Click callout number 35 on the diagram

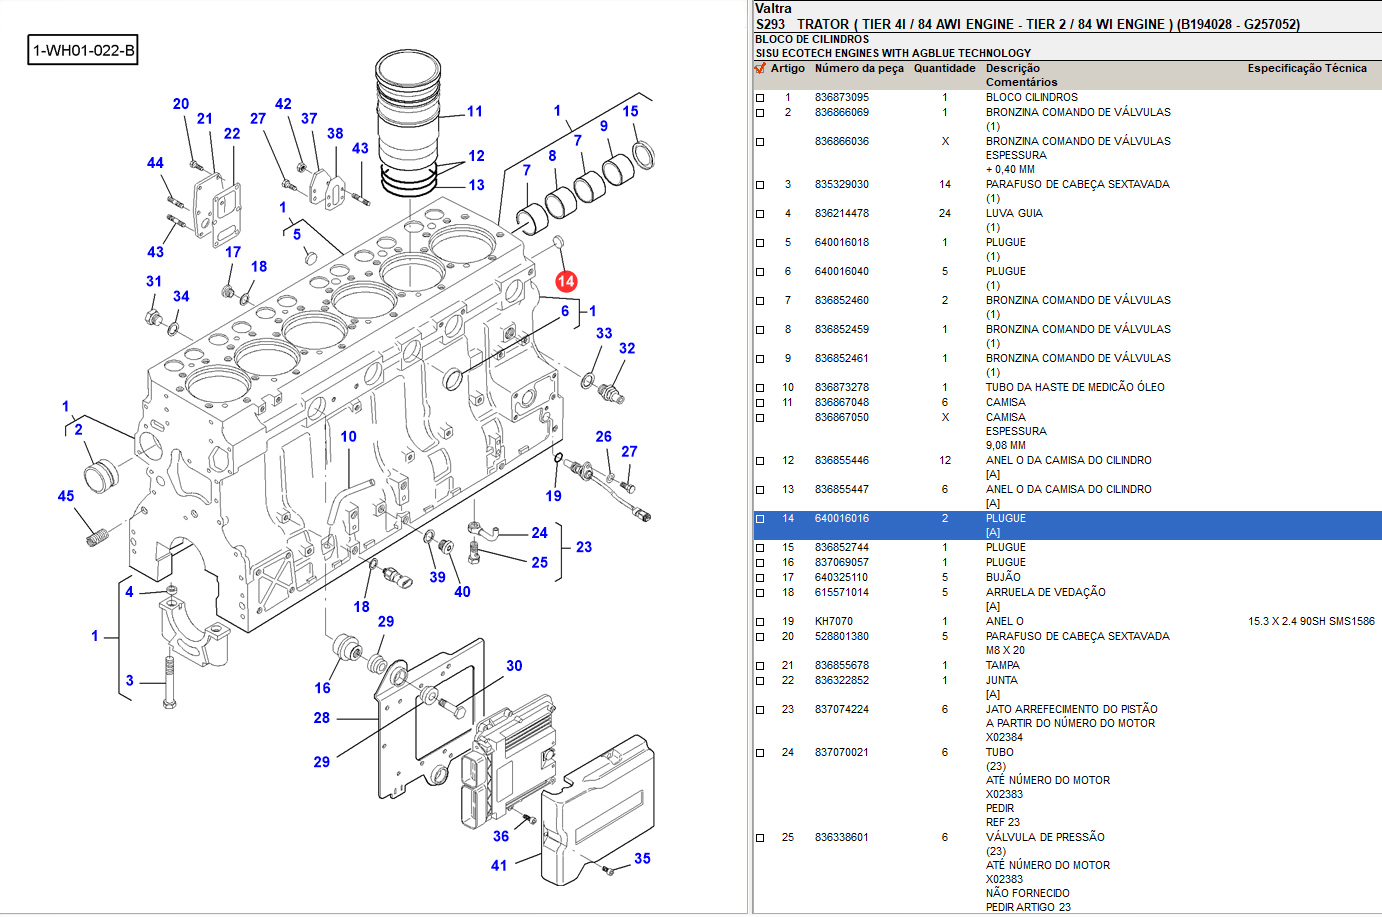tap(642, 859)
